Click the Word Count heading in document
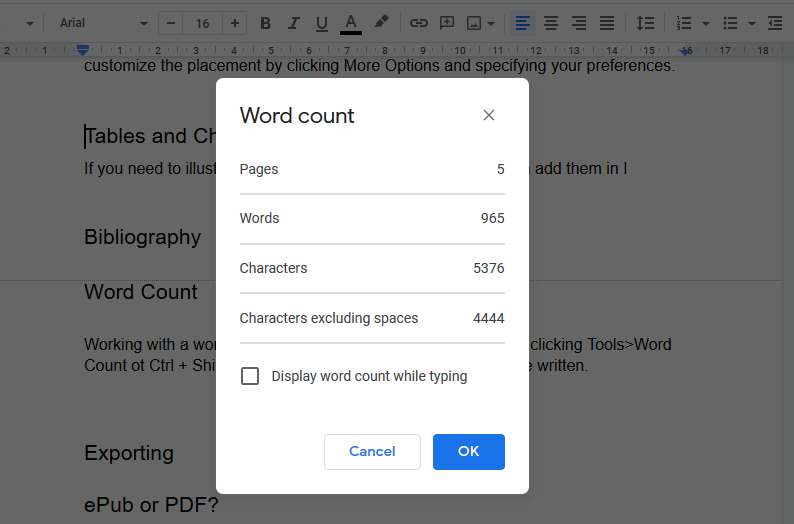 click(x=141, y=292)
